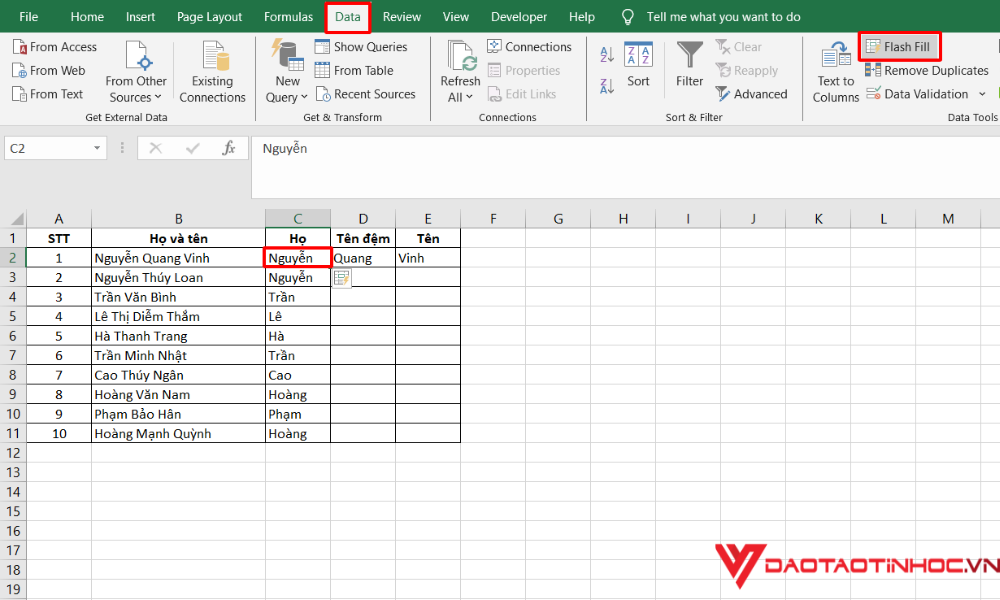The width and height of the screenshot is (1000, 600).
Task: Click cell Cao Thúy Ngân
Action: 179,375
